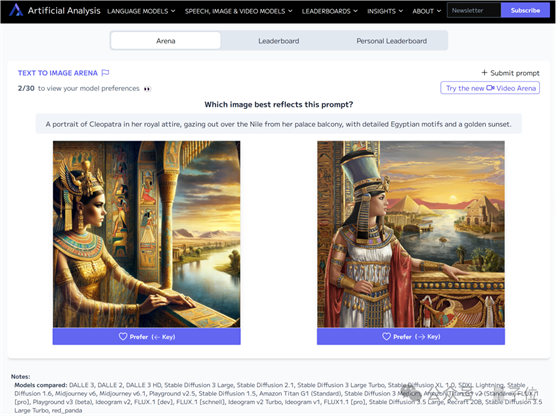This screenshot has height=416, width=556.
Task: Switch to the Personal Leaderboard tab
Action: click(x=391, y=41)
